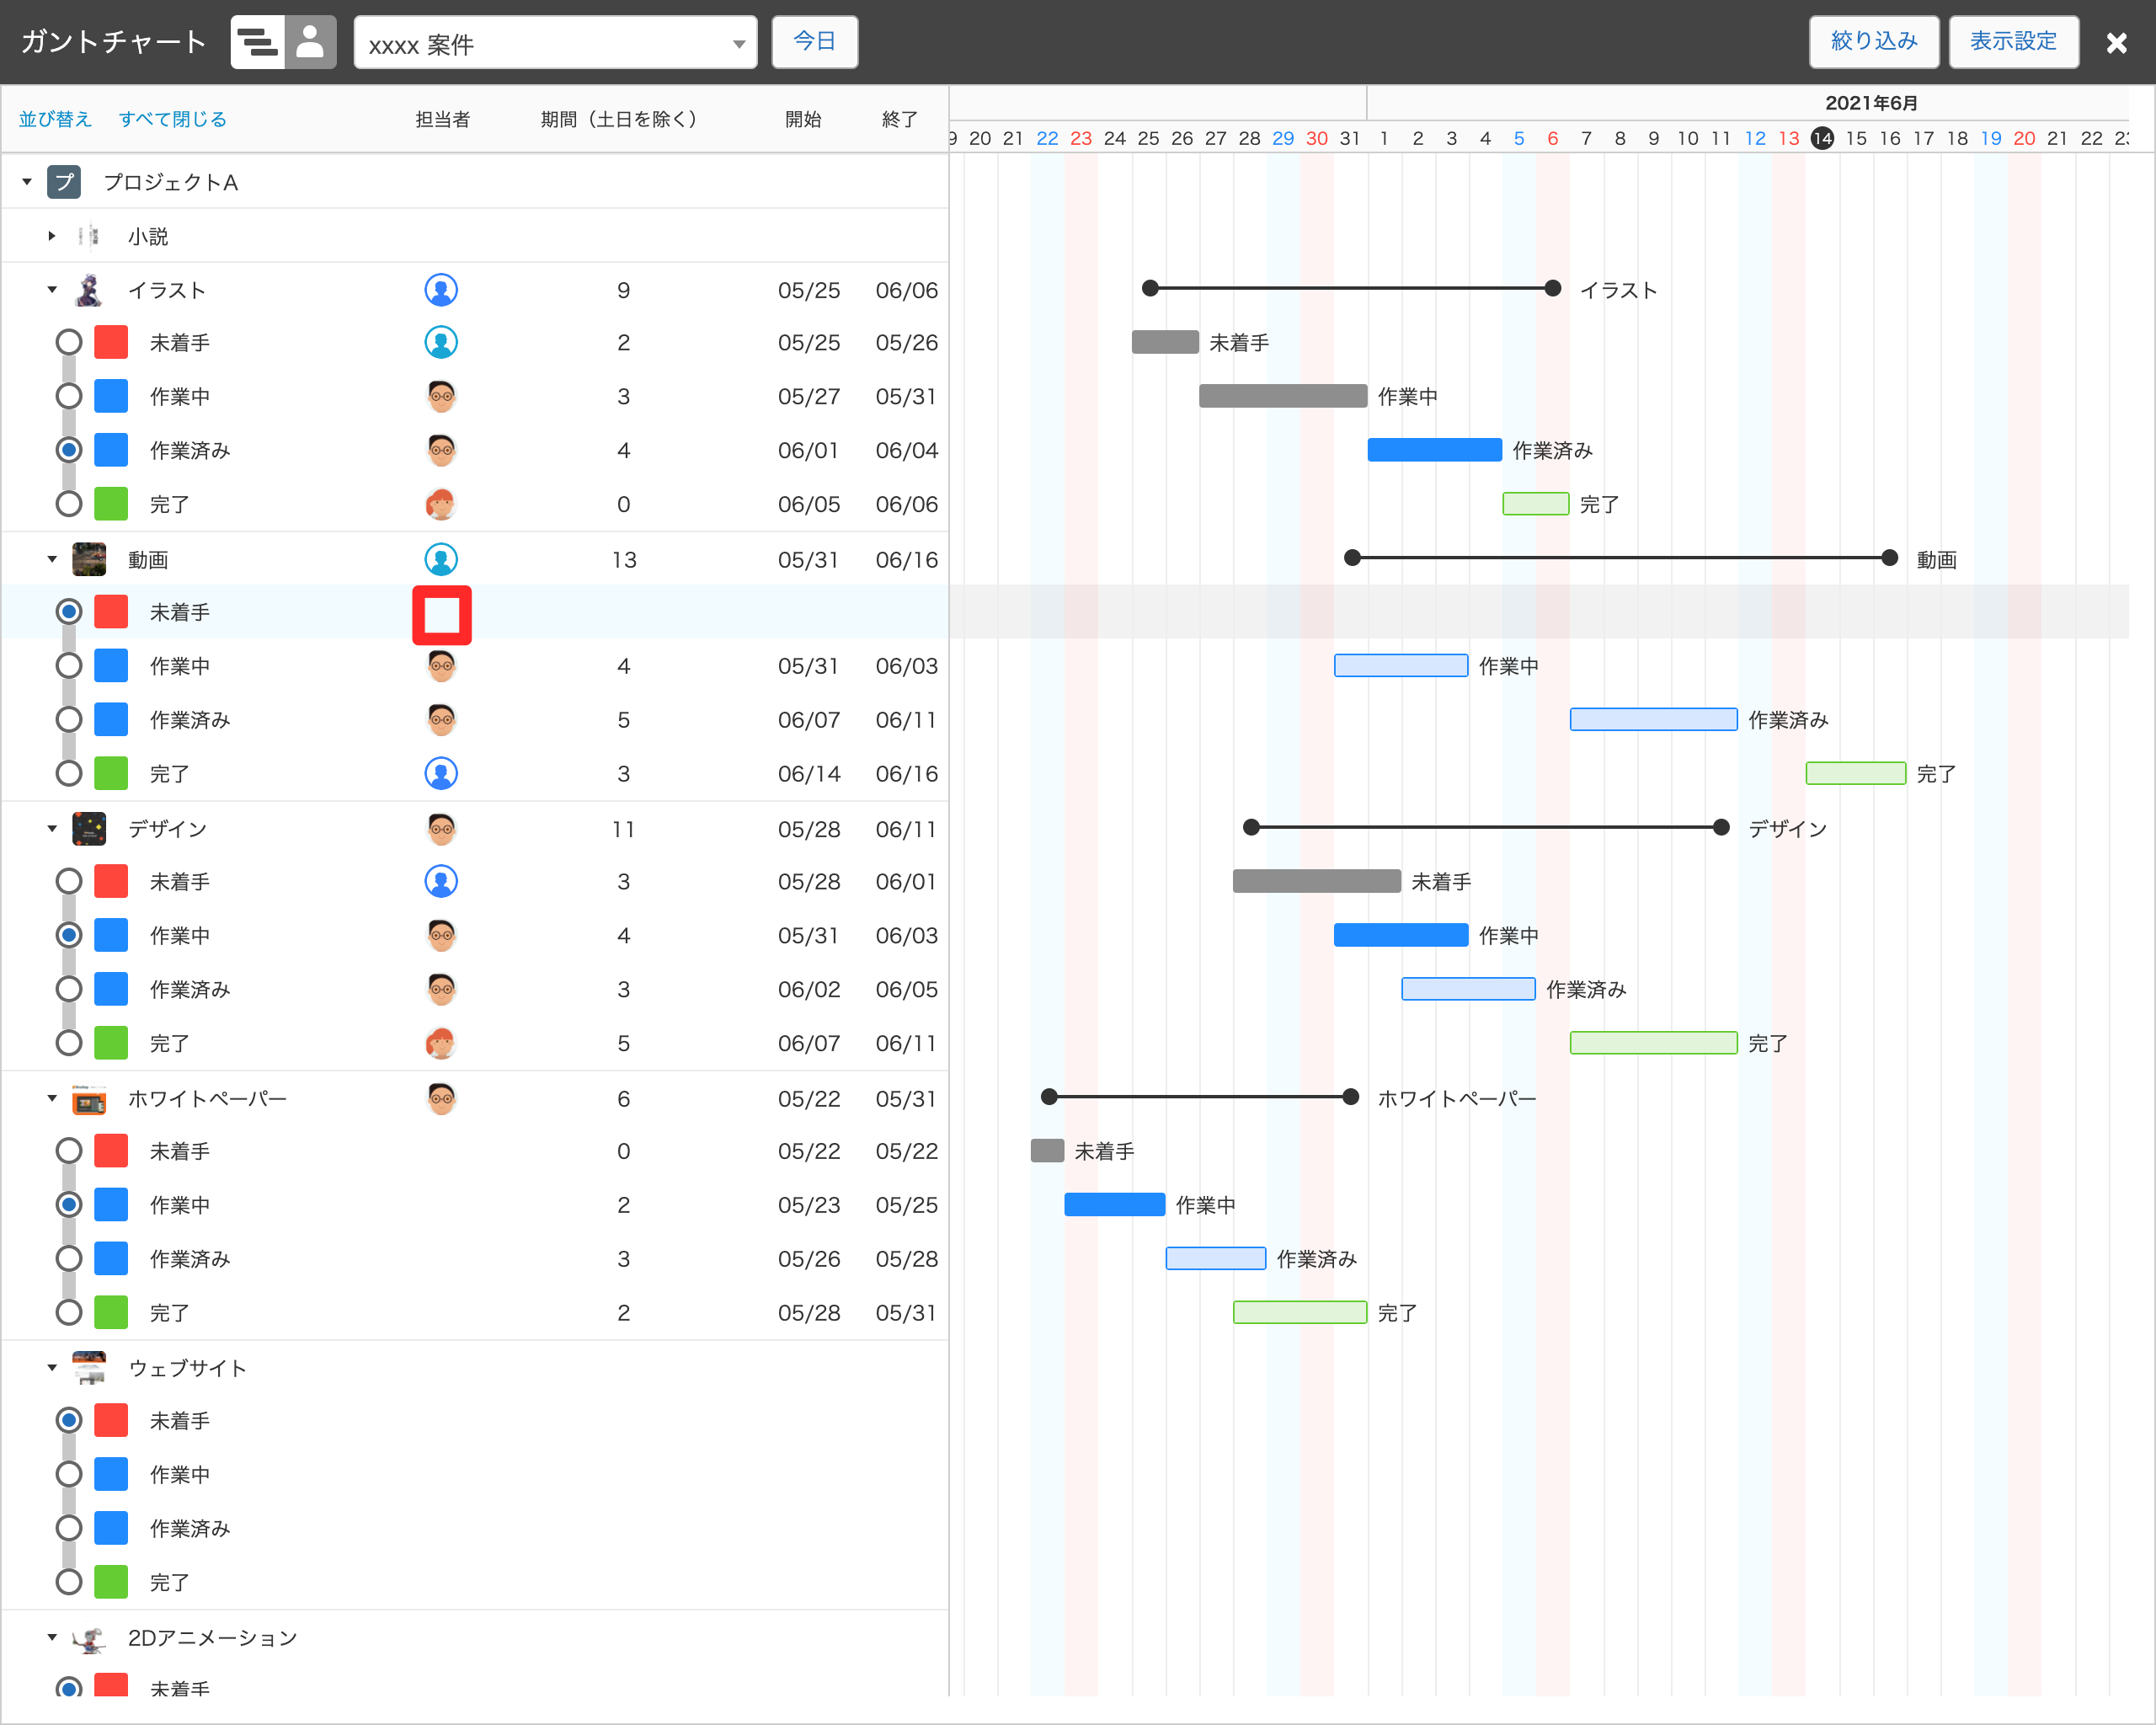Screen dimensions: 2156x1725
Task: Click green swatch of デザイン 完了
Action: tap(111, 1043)
